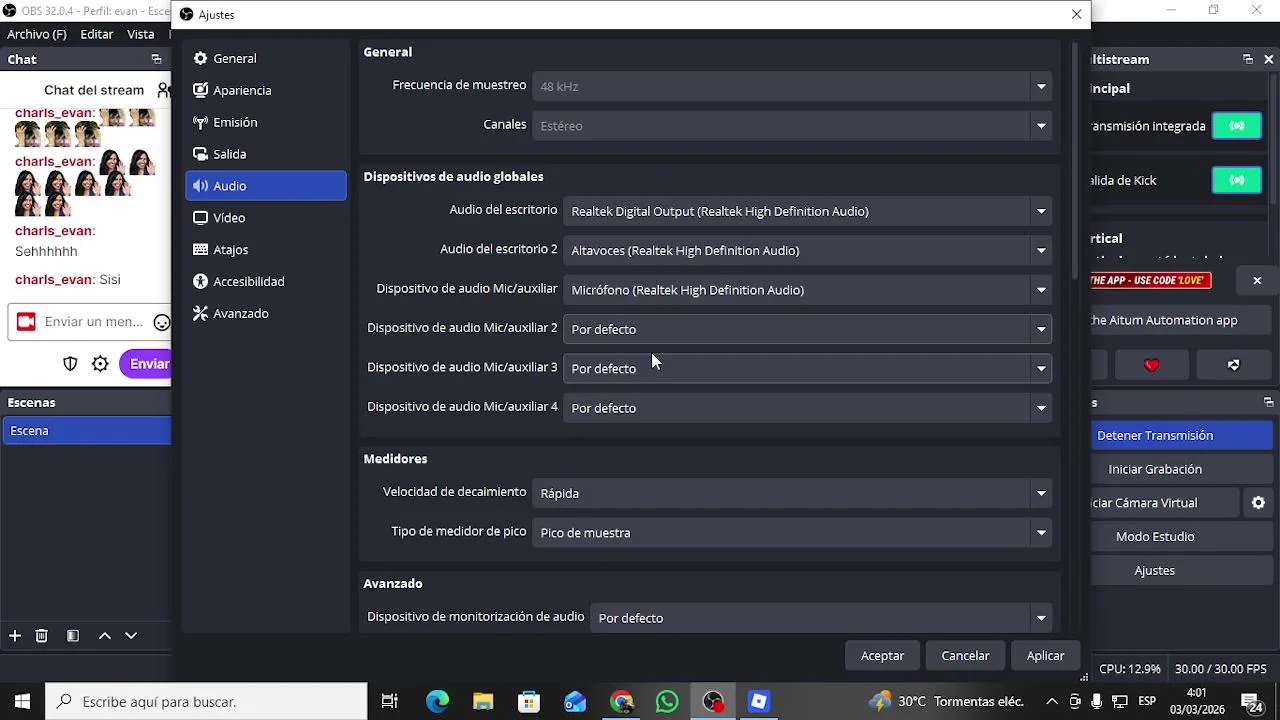This screenshot has width=1280, height=720.
Task: Open Dispositivo de monitorización de audio dropdown
Action: [821, 618]
